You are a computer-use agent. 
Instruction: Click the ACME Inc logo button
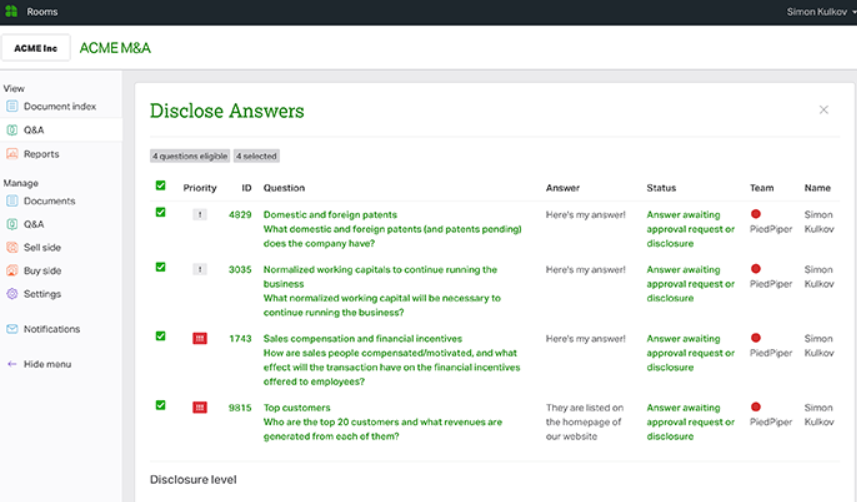[x=36, y=48]
